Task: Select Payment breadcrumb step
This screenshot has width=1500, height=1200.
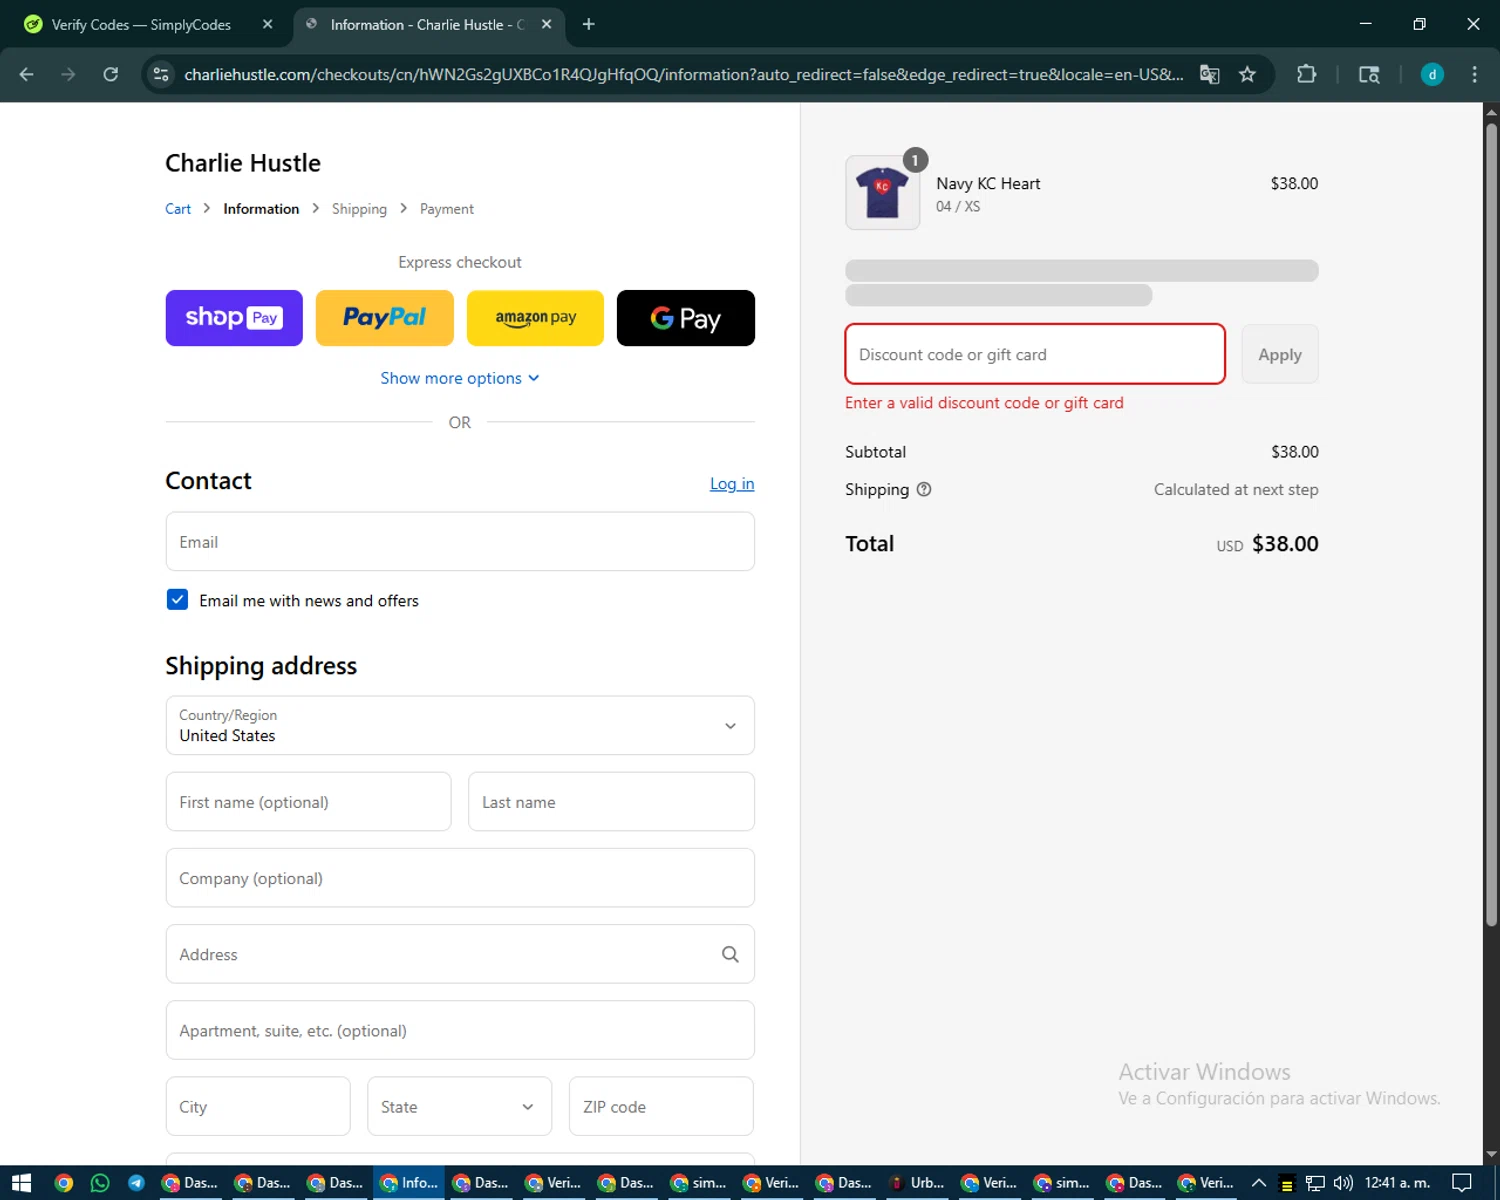Action: click(447, 209)
